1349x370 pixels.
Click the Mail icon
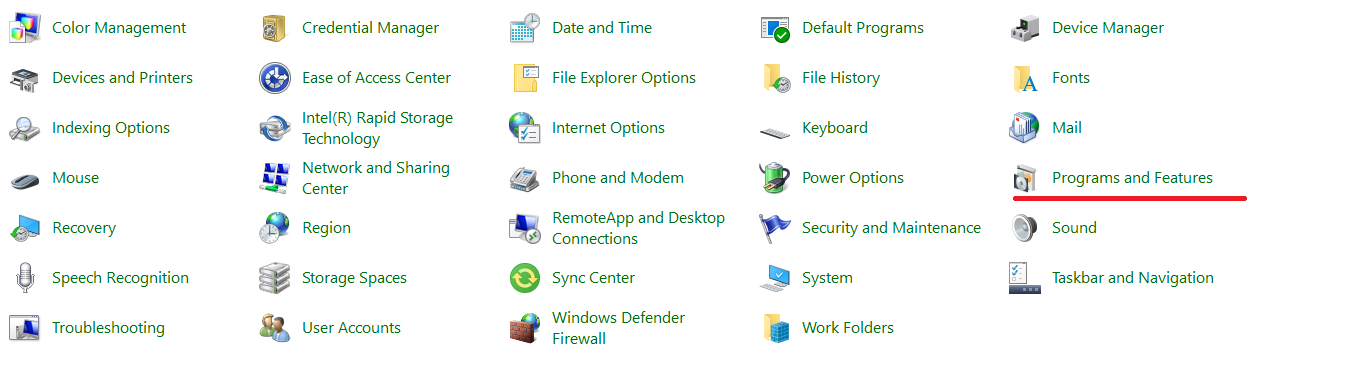point(1024,128)
